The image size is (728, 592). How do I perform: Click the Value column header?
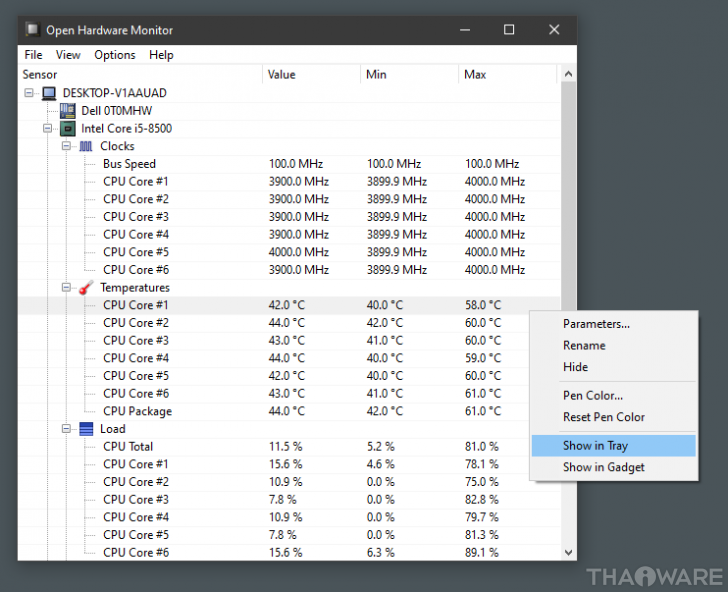point(312,74)
